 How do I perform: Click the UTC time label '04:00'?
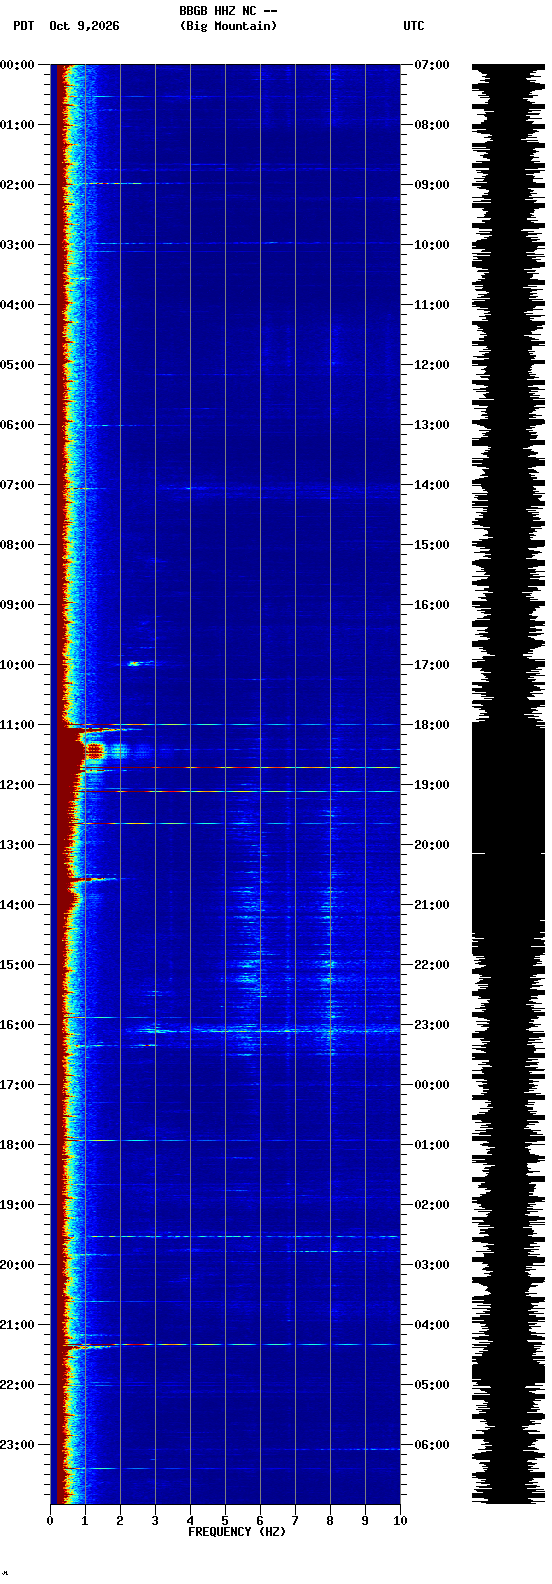432,1325
